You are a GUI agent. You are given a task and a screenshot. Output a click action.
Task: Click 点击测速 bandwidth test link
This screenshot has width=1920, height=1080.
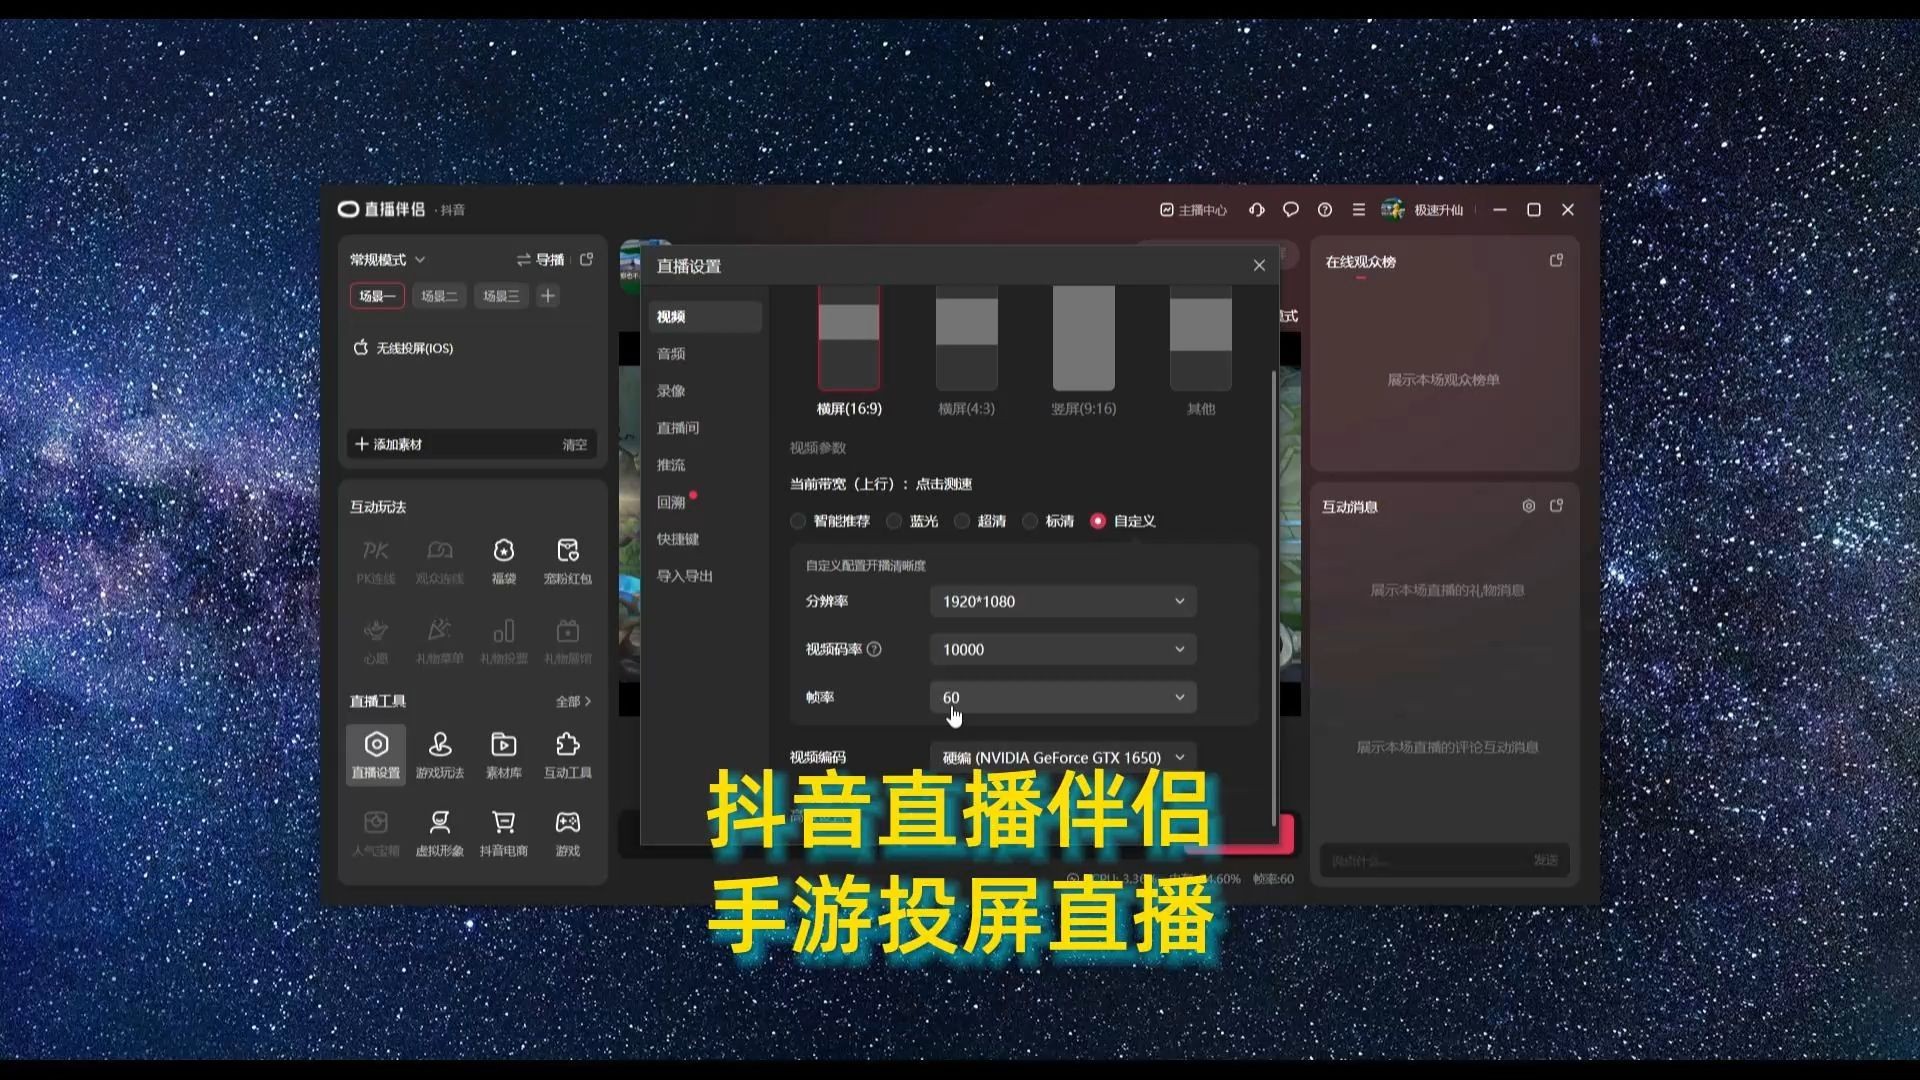tap(944, 484)
